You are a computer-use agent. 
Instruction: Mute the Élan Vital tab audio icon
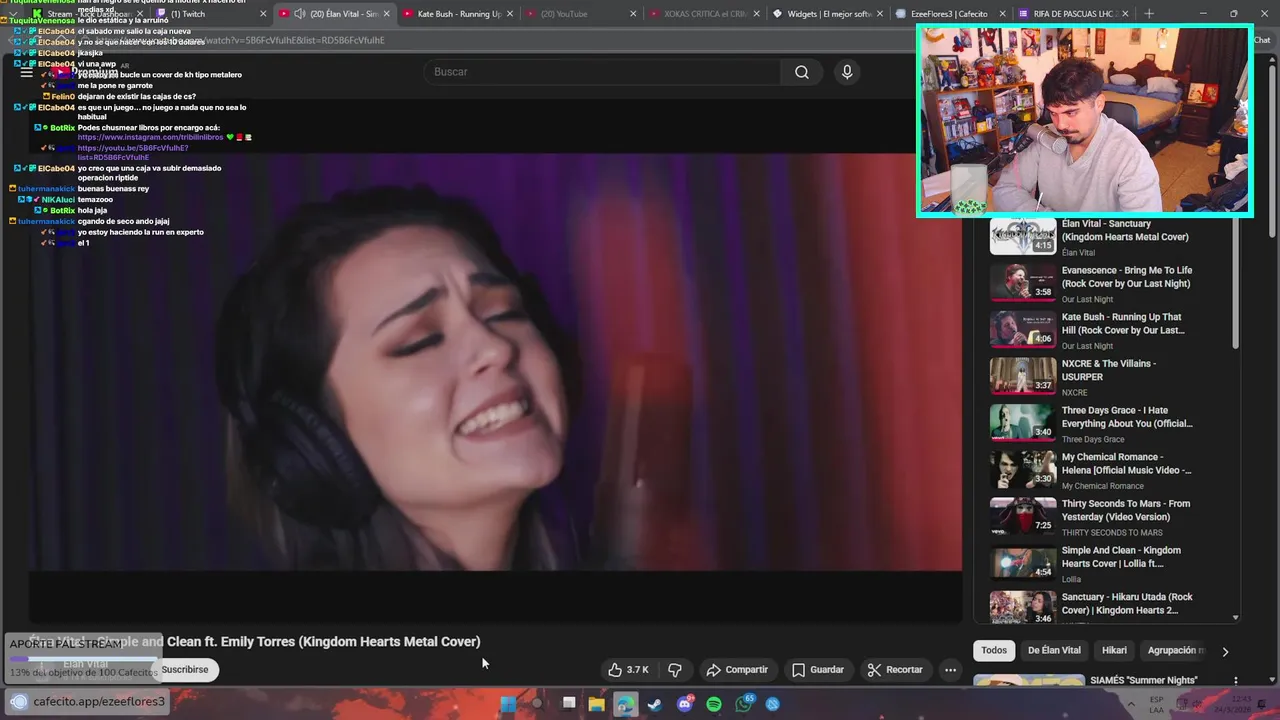(300, 14)
